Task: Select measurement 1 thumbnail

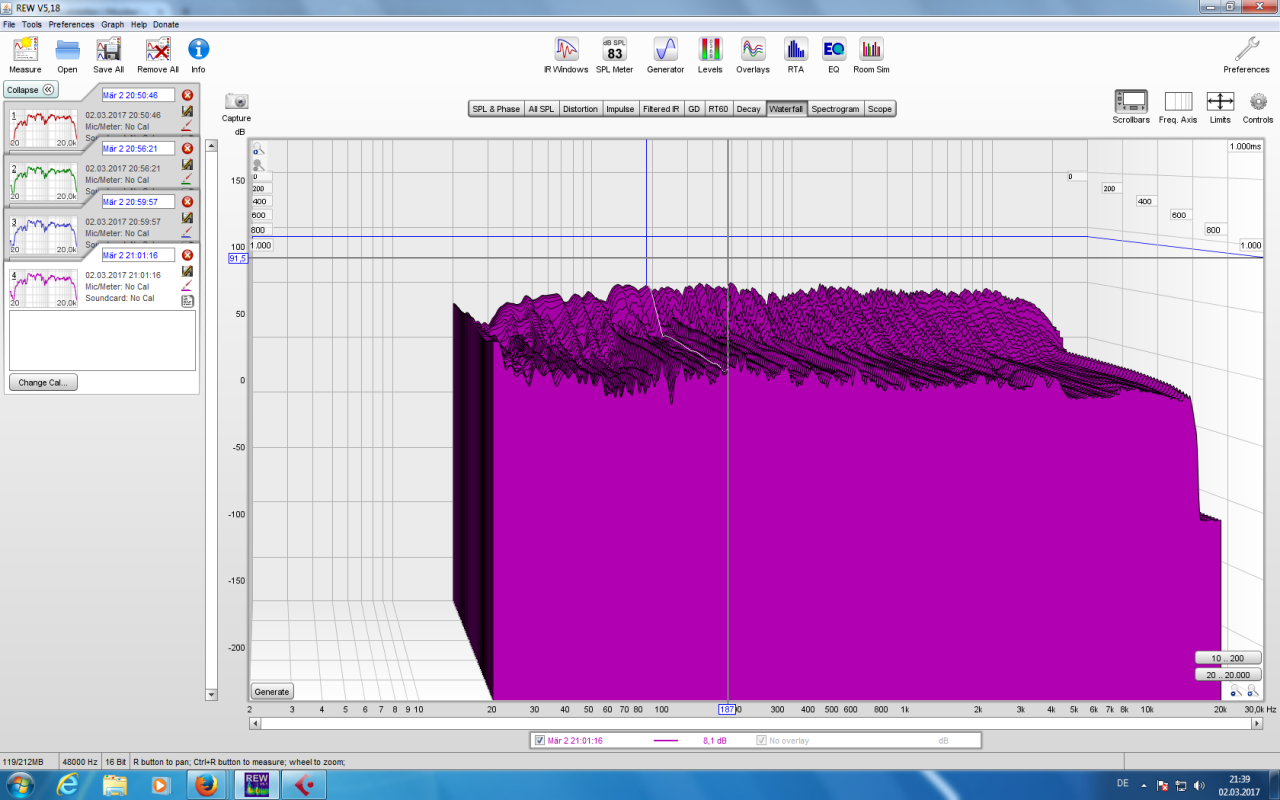Action: [x=43, y=129]
